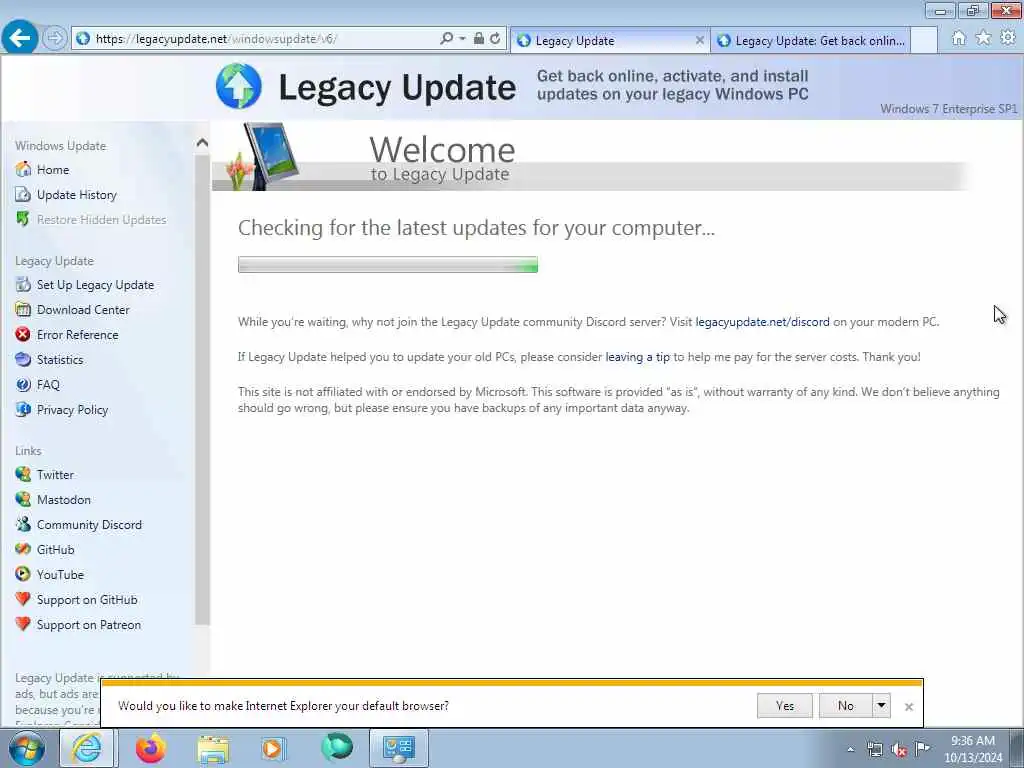Image resolution: width=1024 pixels, height=768 pixels.
Task: Open the Action Center flag icon
Action: click(922, 749)
